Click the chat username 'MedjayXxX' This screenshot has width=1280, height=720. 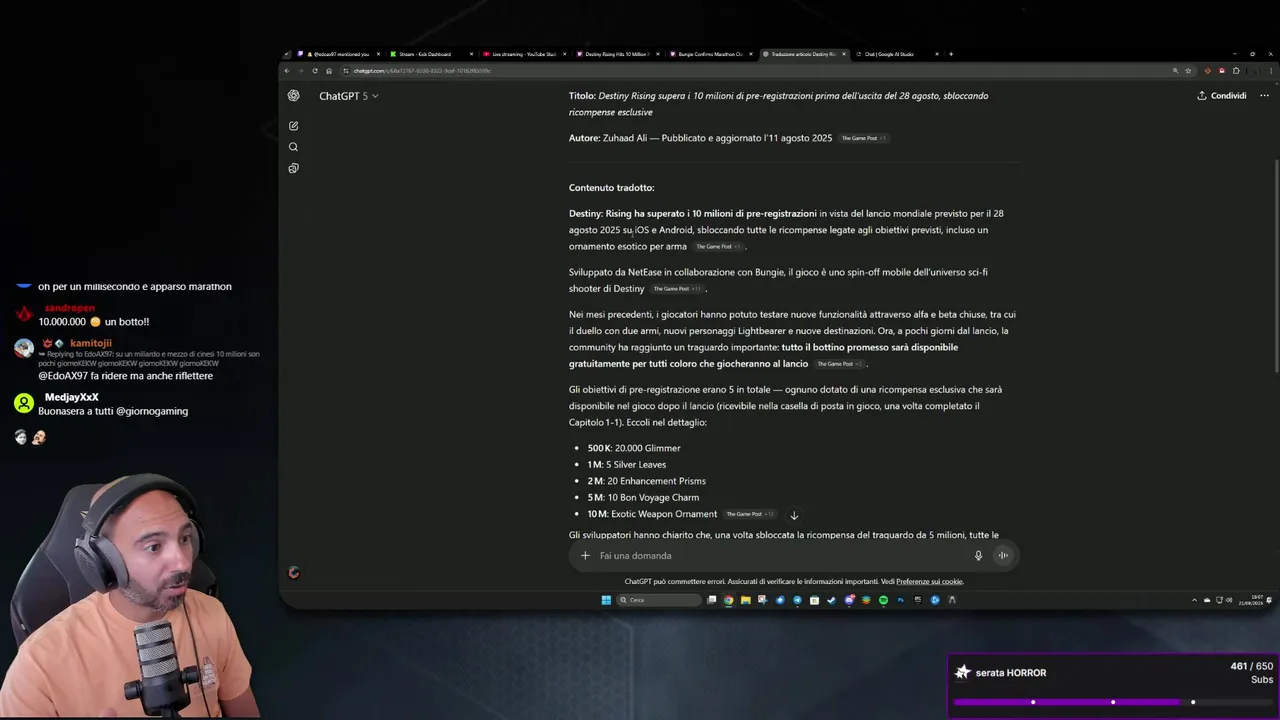pyautogui.click(x=71, y=397)
